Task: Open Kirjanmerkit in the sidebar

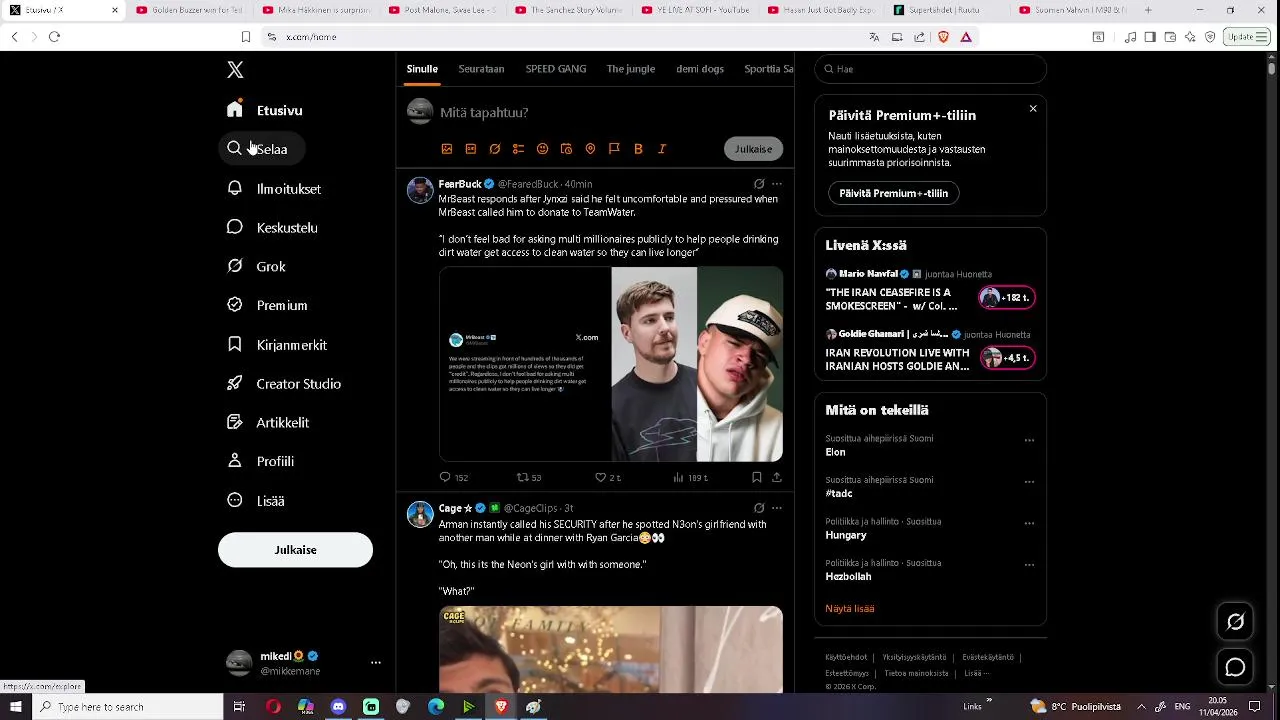Action: (x=277, y=345)
